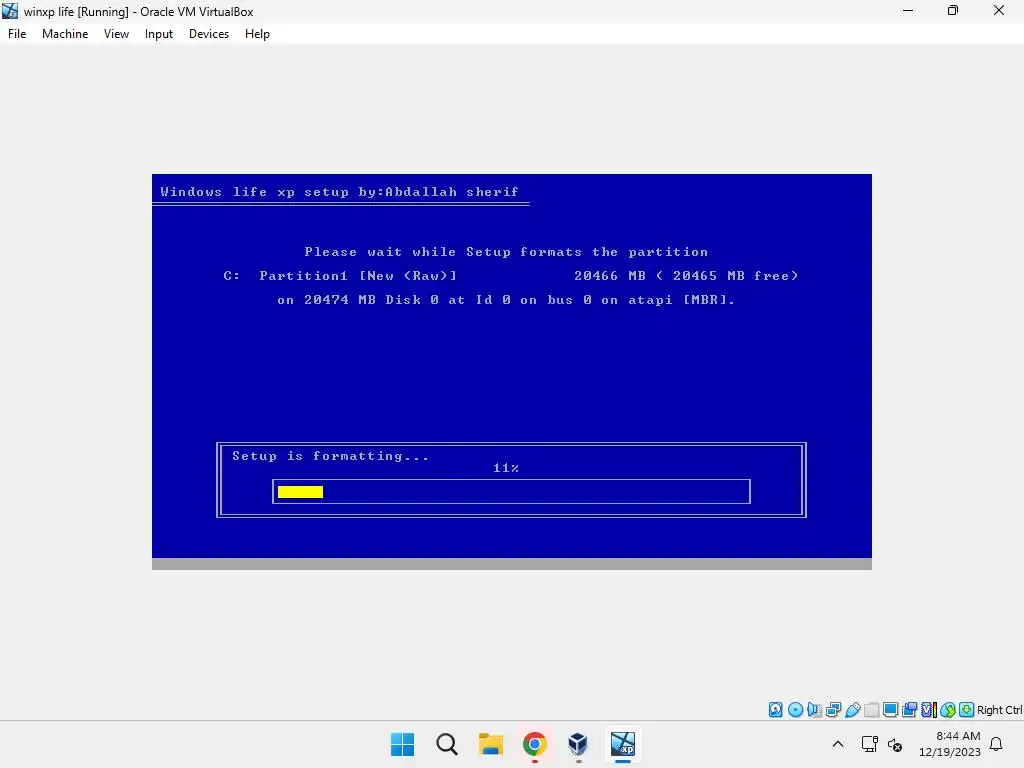
Task: Click the 'Setup is formatting...' text
Action: coord(330,456)
